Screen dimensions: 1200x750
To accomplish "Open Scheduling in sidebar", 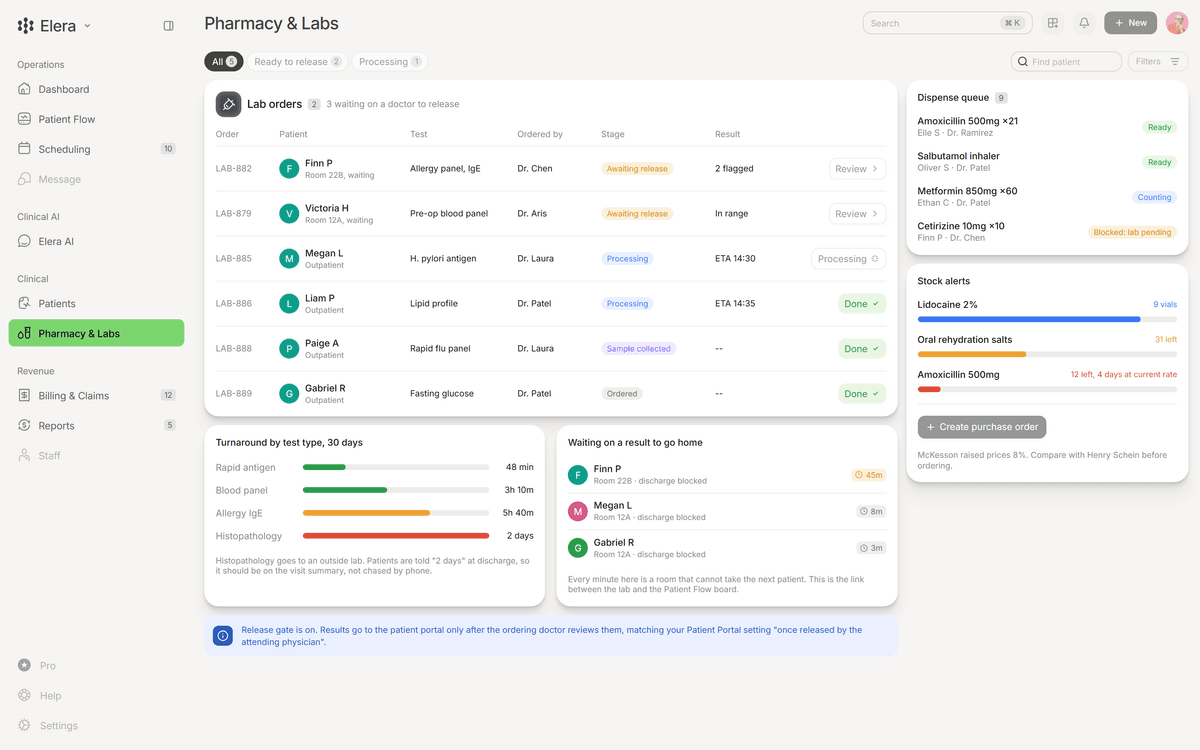I will 96,149.
